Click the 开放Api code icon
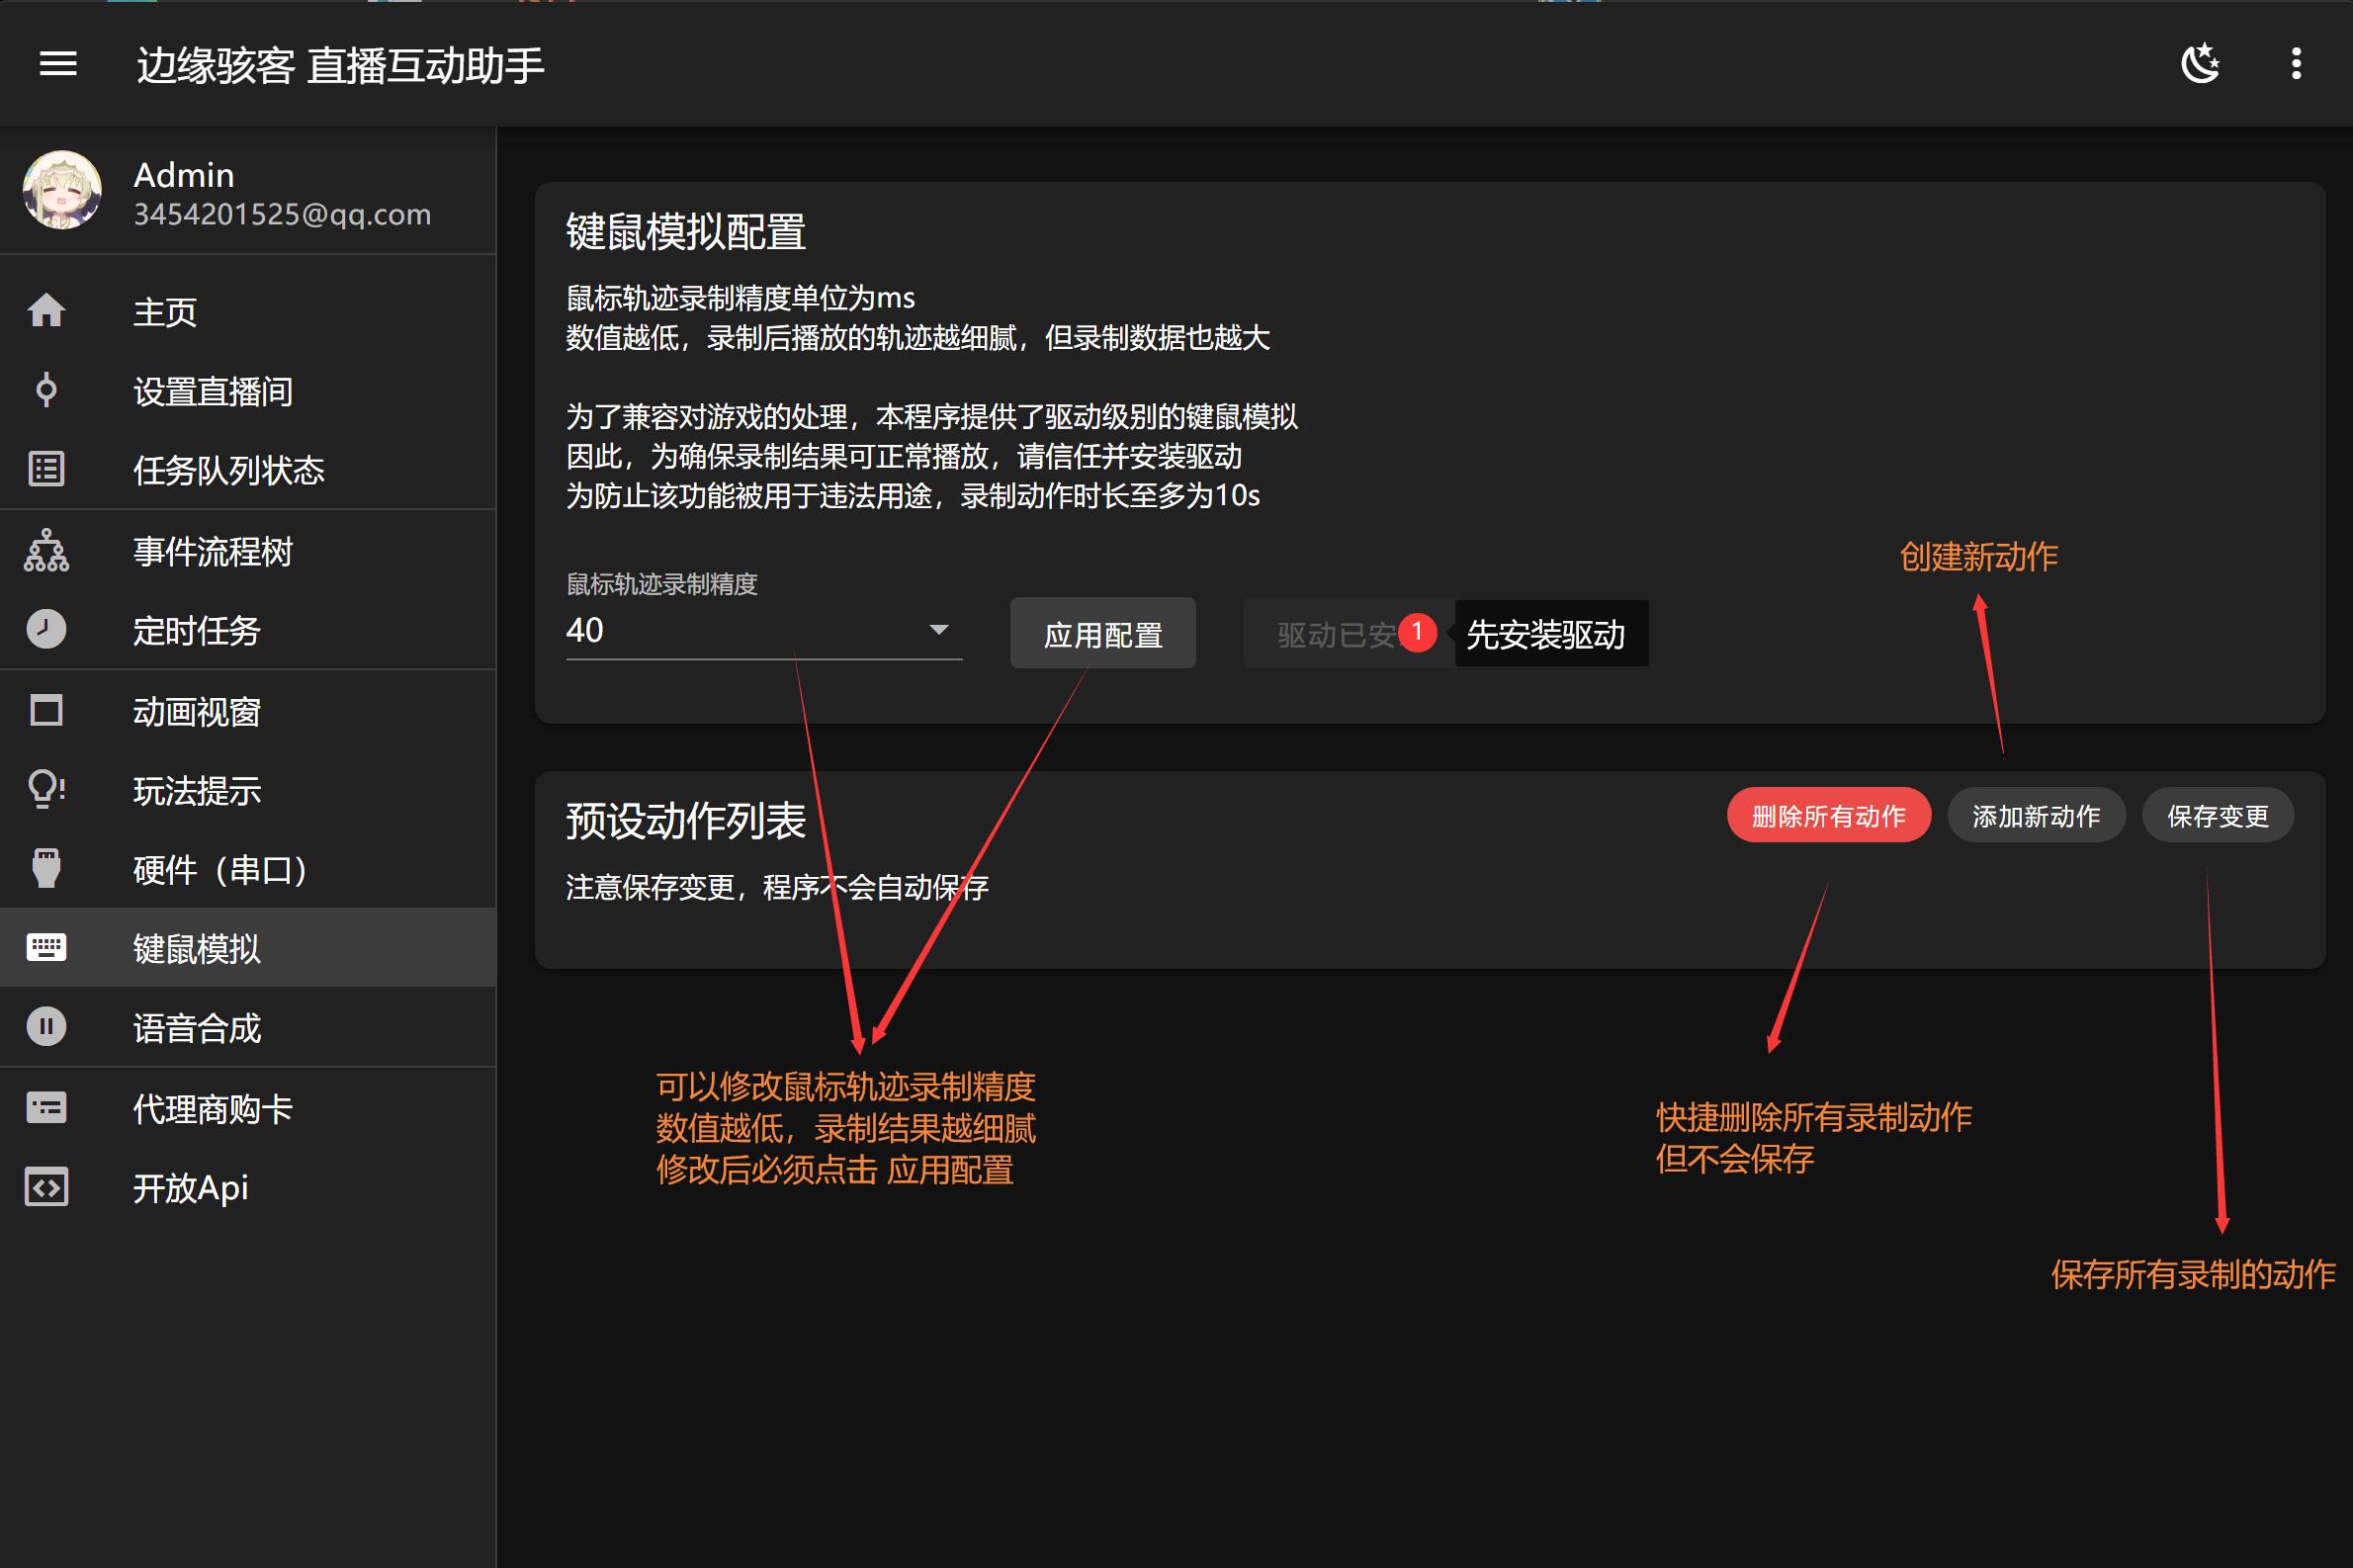This screenshot has height=1568, width=2353. tap(47, 1188)
